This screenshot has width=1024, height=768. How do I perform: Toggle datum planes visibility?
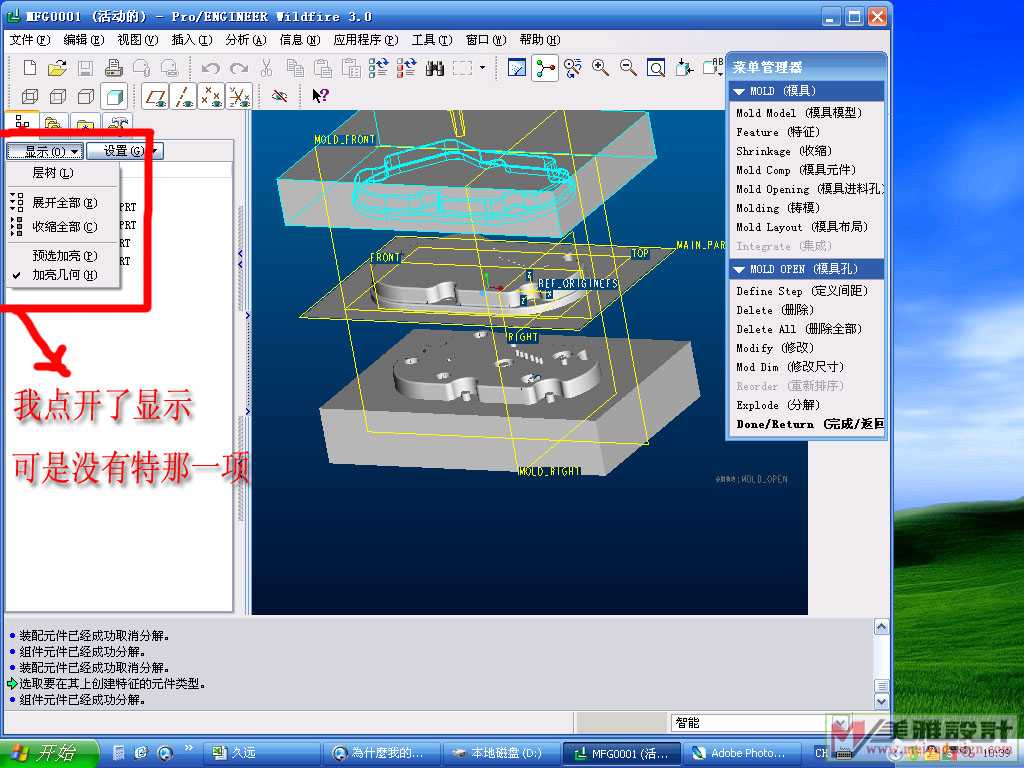155,97
